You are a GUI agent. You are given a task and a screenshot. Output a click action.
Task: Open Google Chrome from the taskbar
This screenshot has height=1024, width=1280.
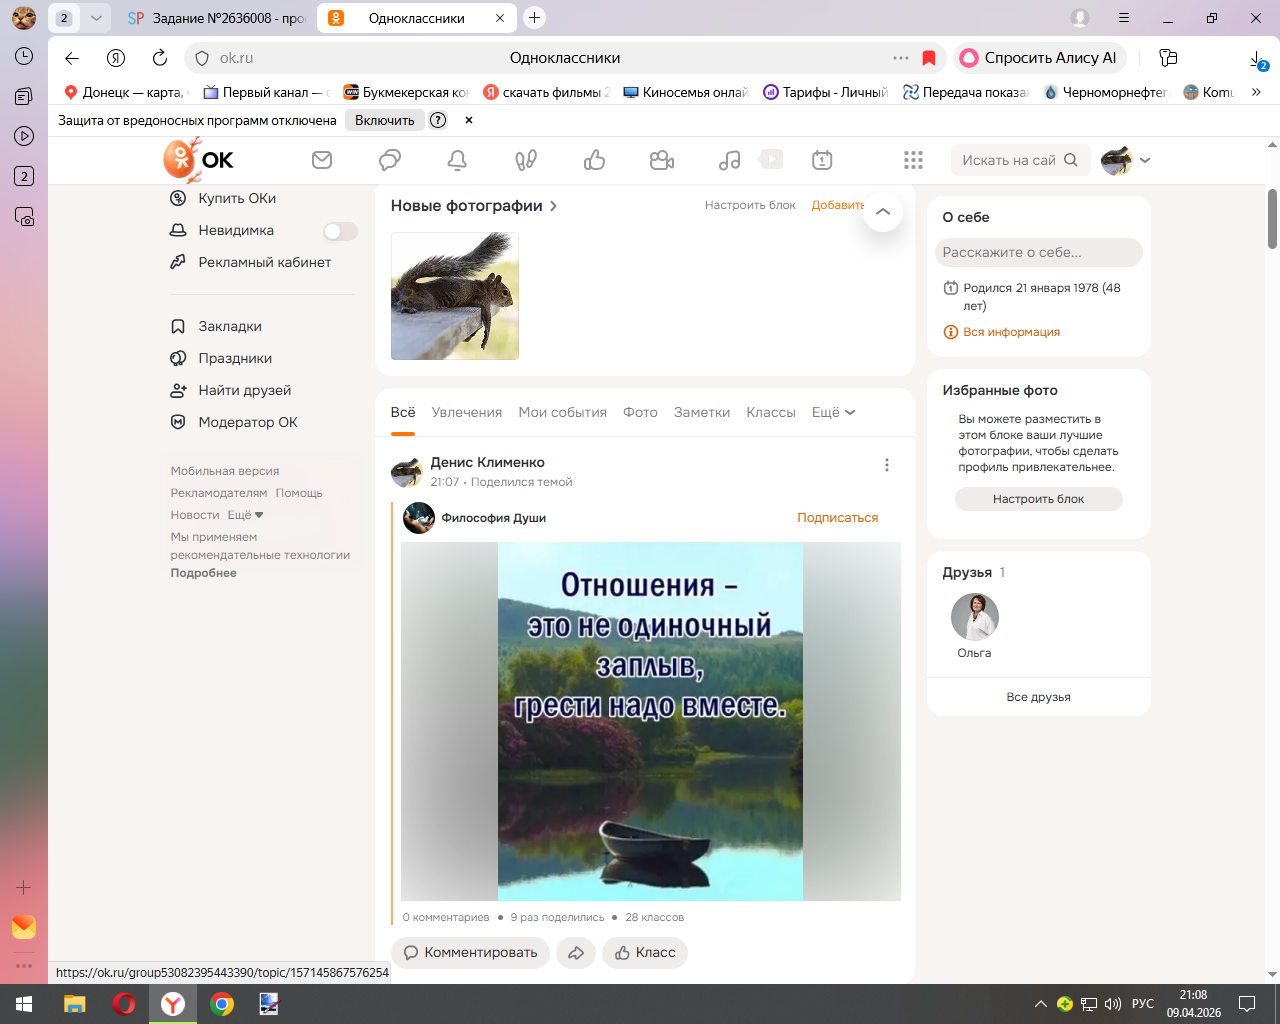coord(222,1004)
